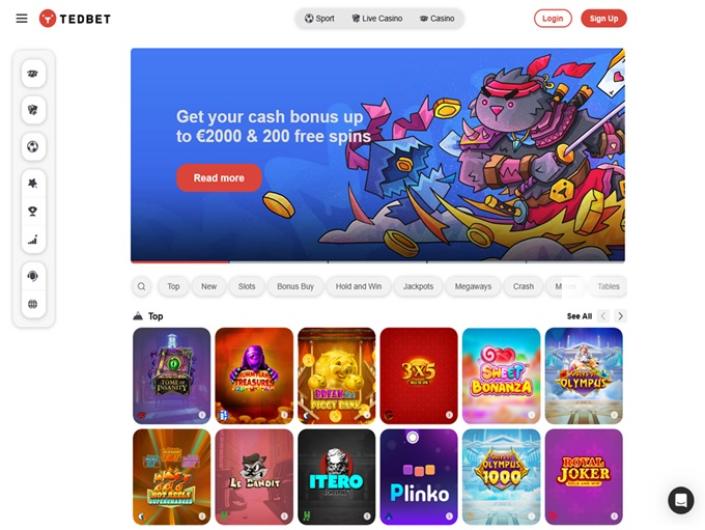Open the live chat bubble icon
Viewport: 705px width, 530px height.
click(x=681, y=500)
